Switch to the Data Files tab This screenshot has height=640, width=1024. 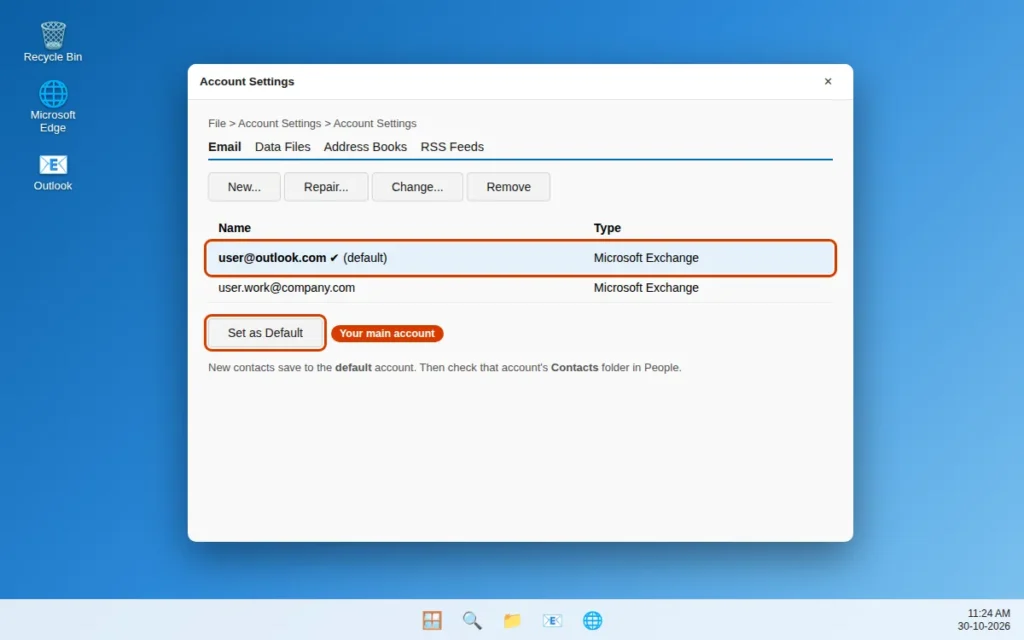282,147
